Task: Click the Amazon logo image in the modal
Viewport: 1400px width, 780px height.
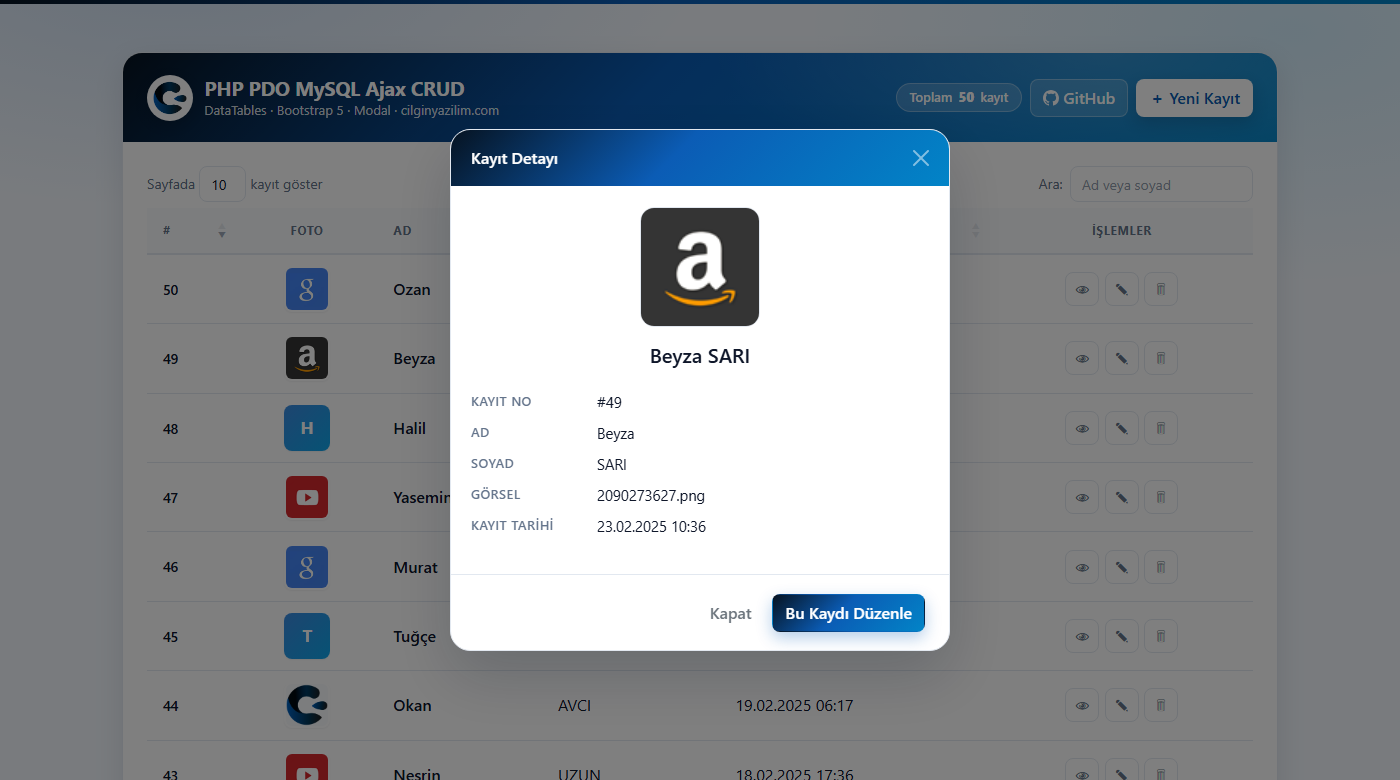Action: click(x=700, y=267)
